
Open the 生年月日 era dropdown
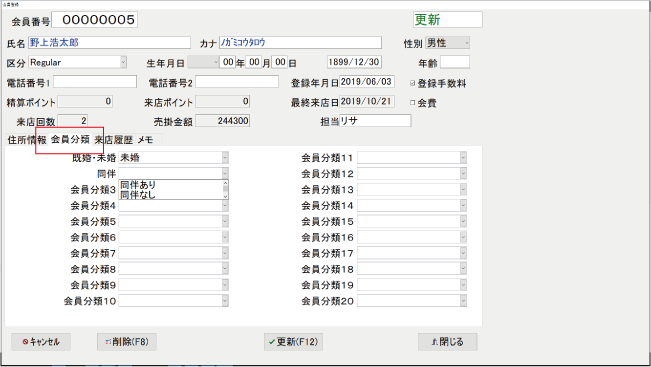215,62
